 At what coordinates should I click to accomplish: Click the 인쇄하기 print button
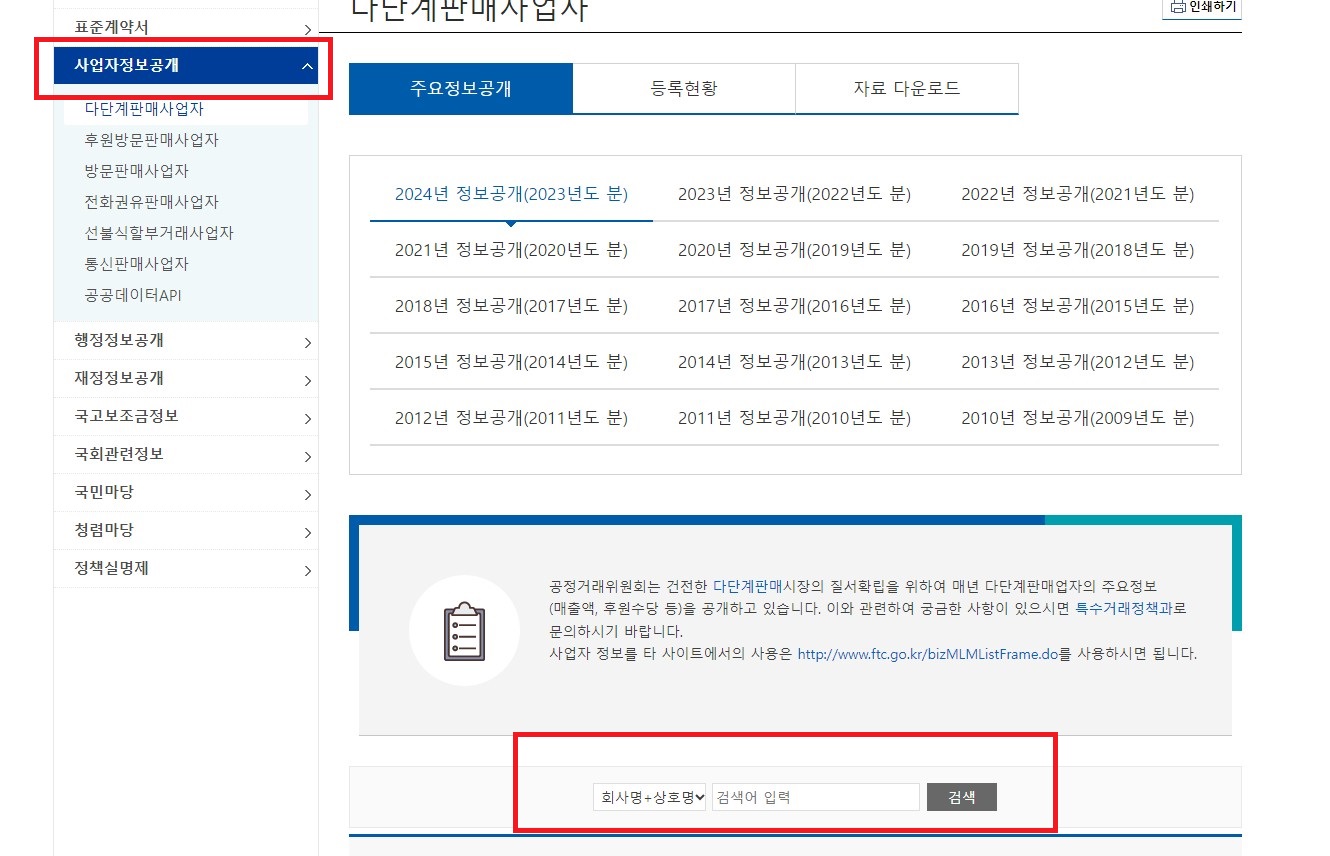coord(1201,8)
